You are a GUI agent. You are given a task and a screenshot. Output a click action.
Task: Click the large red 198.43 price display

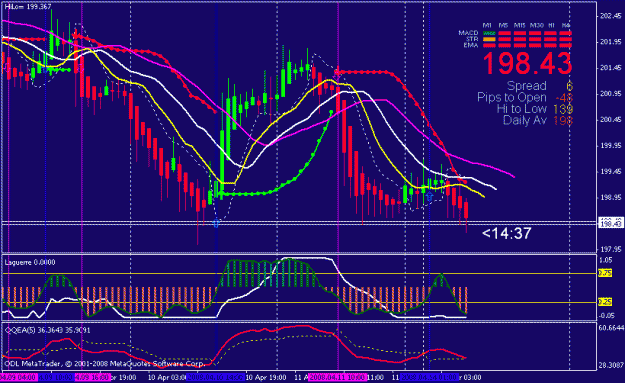[527, 63]
